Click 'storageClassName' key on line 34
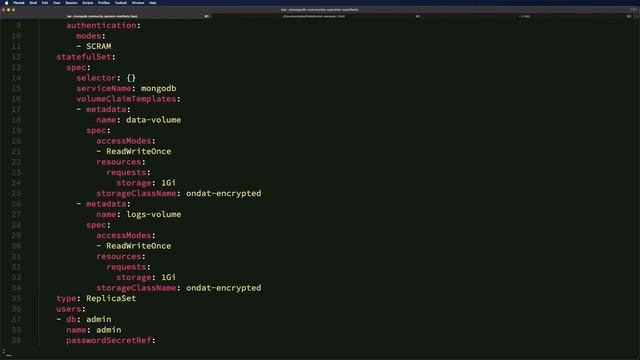The height and width of the screenshot is (360, 640). [x=136, y=288]
